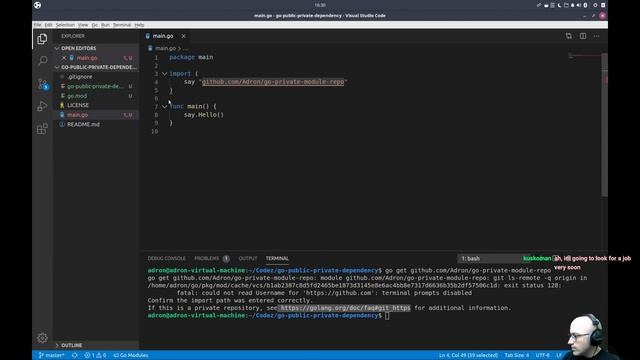The width and height of the screenshot is (640, 360).
Task: Follow the github.com/Adron/go-private-module-repo import link
Action: (x=273, y=82)
